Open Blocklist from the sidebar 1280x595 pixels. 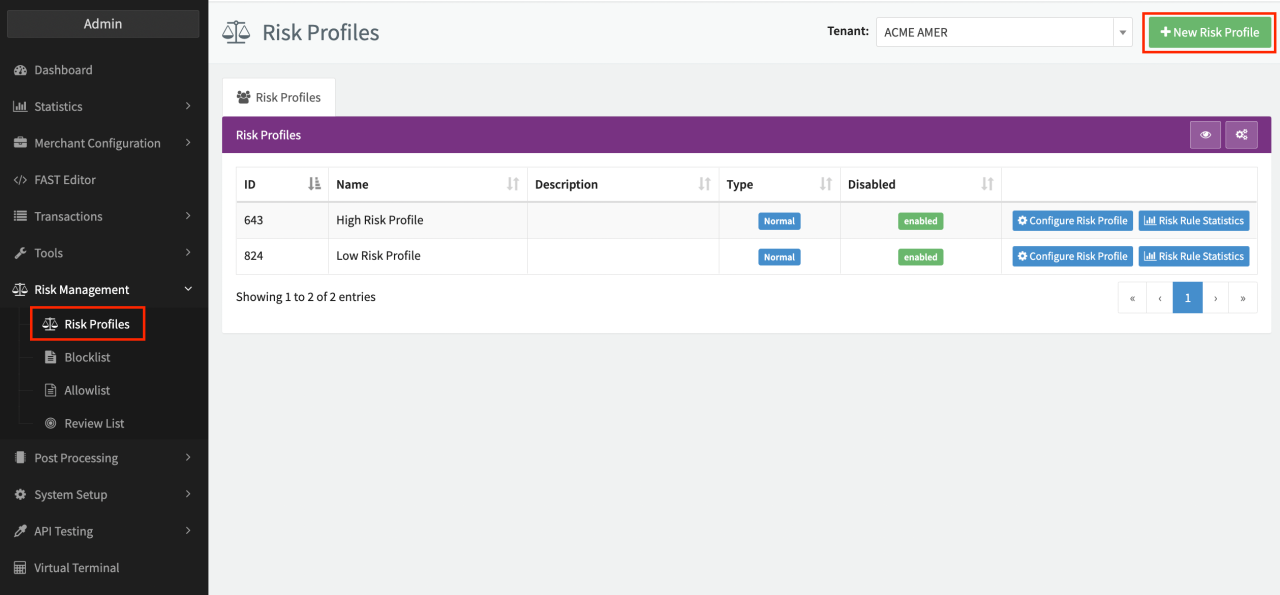pyautogui.click(x=87, y=357)
